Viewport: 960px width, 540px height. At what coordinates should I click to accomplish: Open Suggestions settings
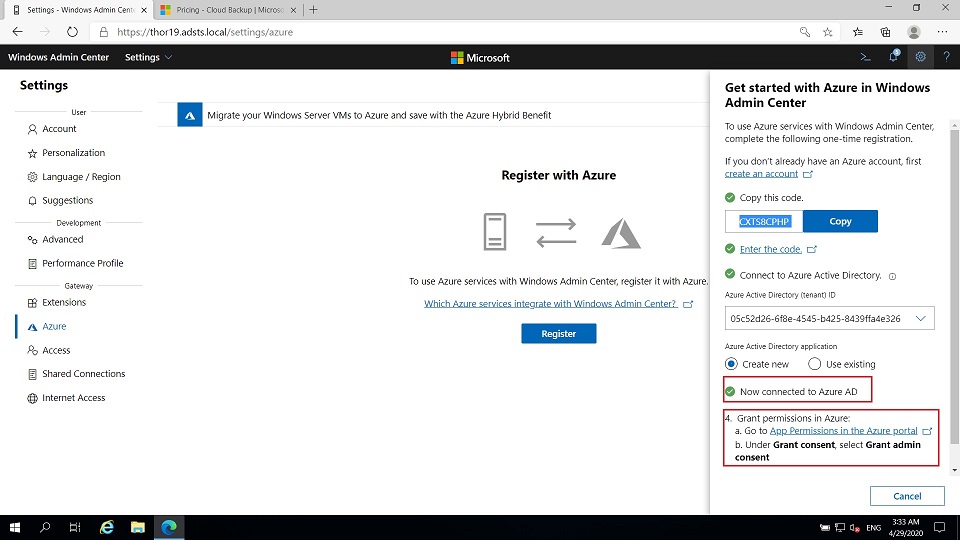pyautogui.click(x=67, y=200)
